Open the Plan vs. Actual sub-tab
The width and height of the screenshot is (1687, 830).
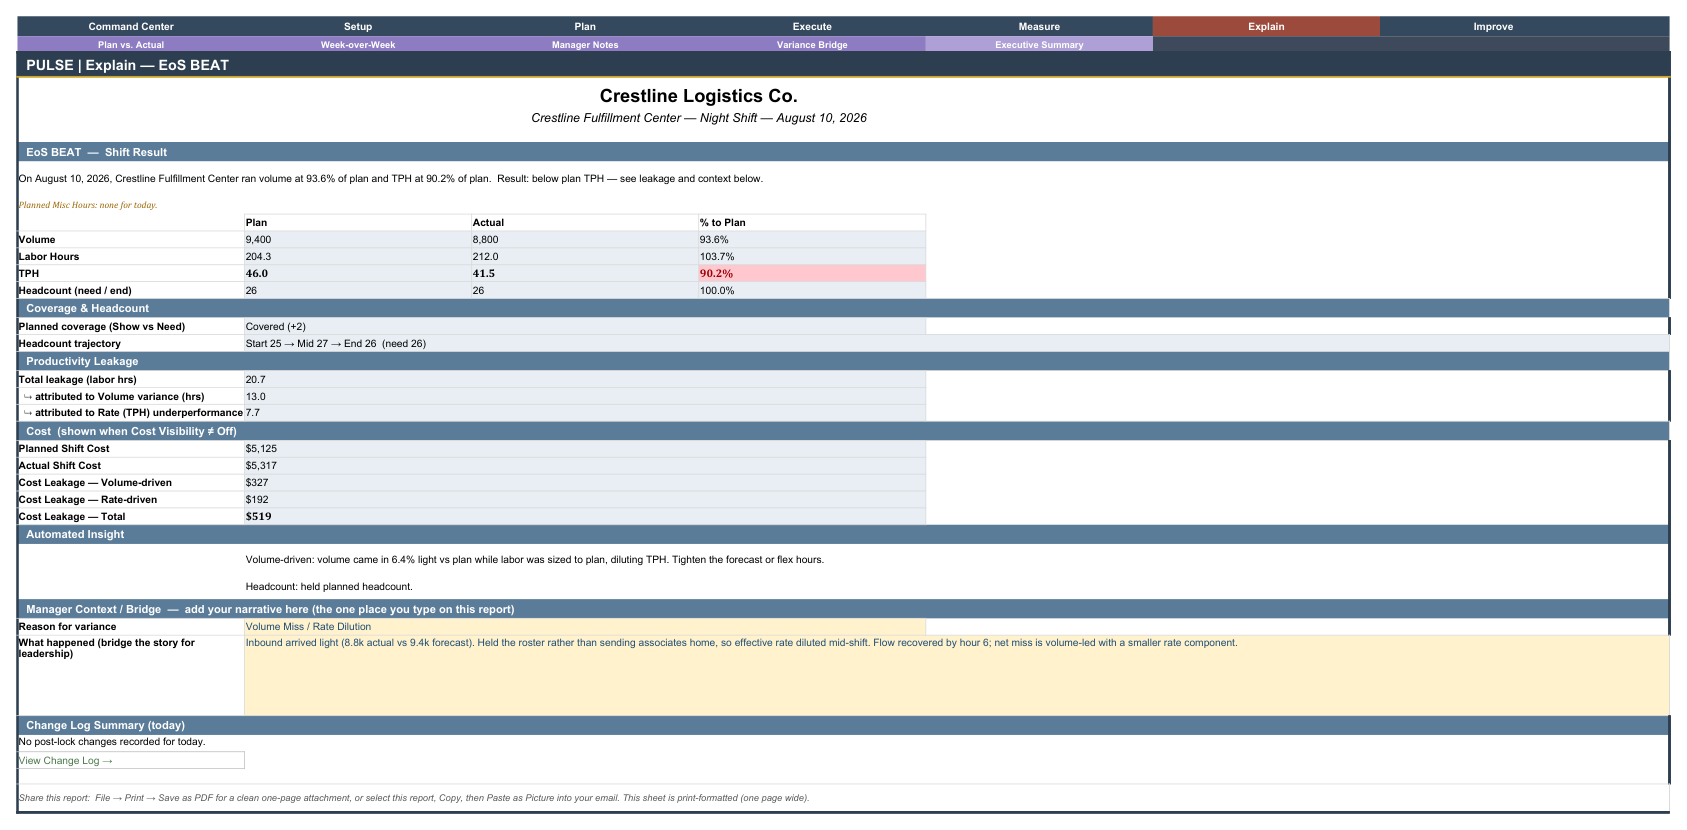(x=131, y=44)
